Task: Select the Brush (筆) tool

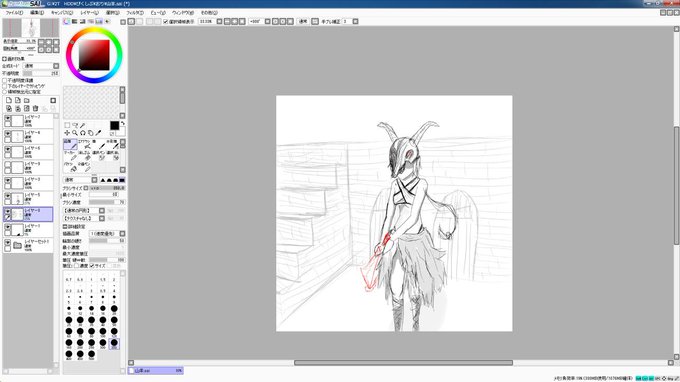Action: 98,144
